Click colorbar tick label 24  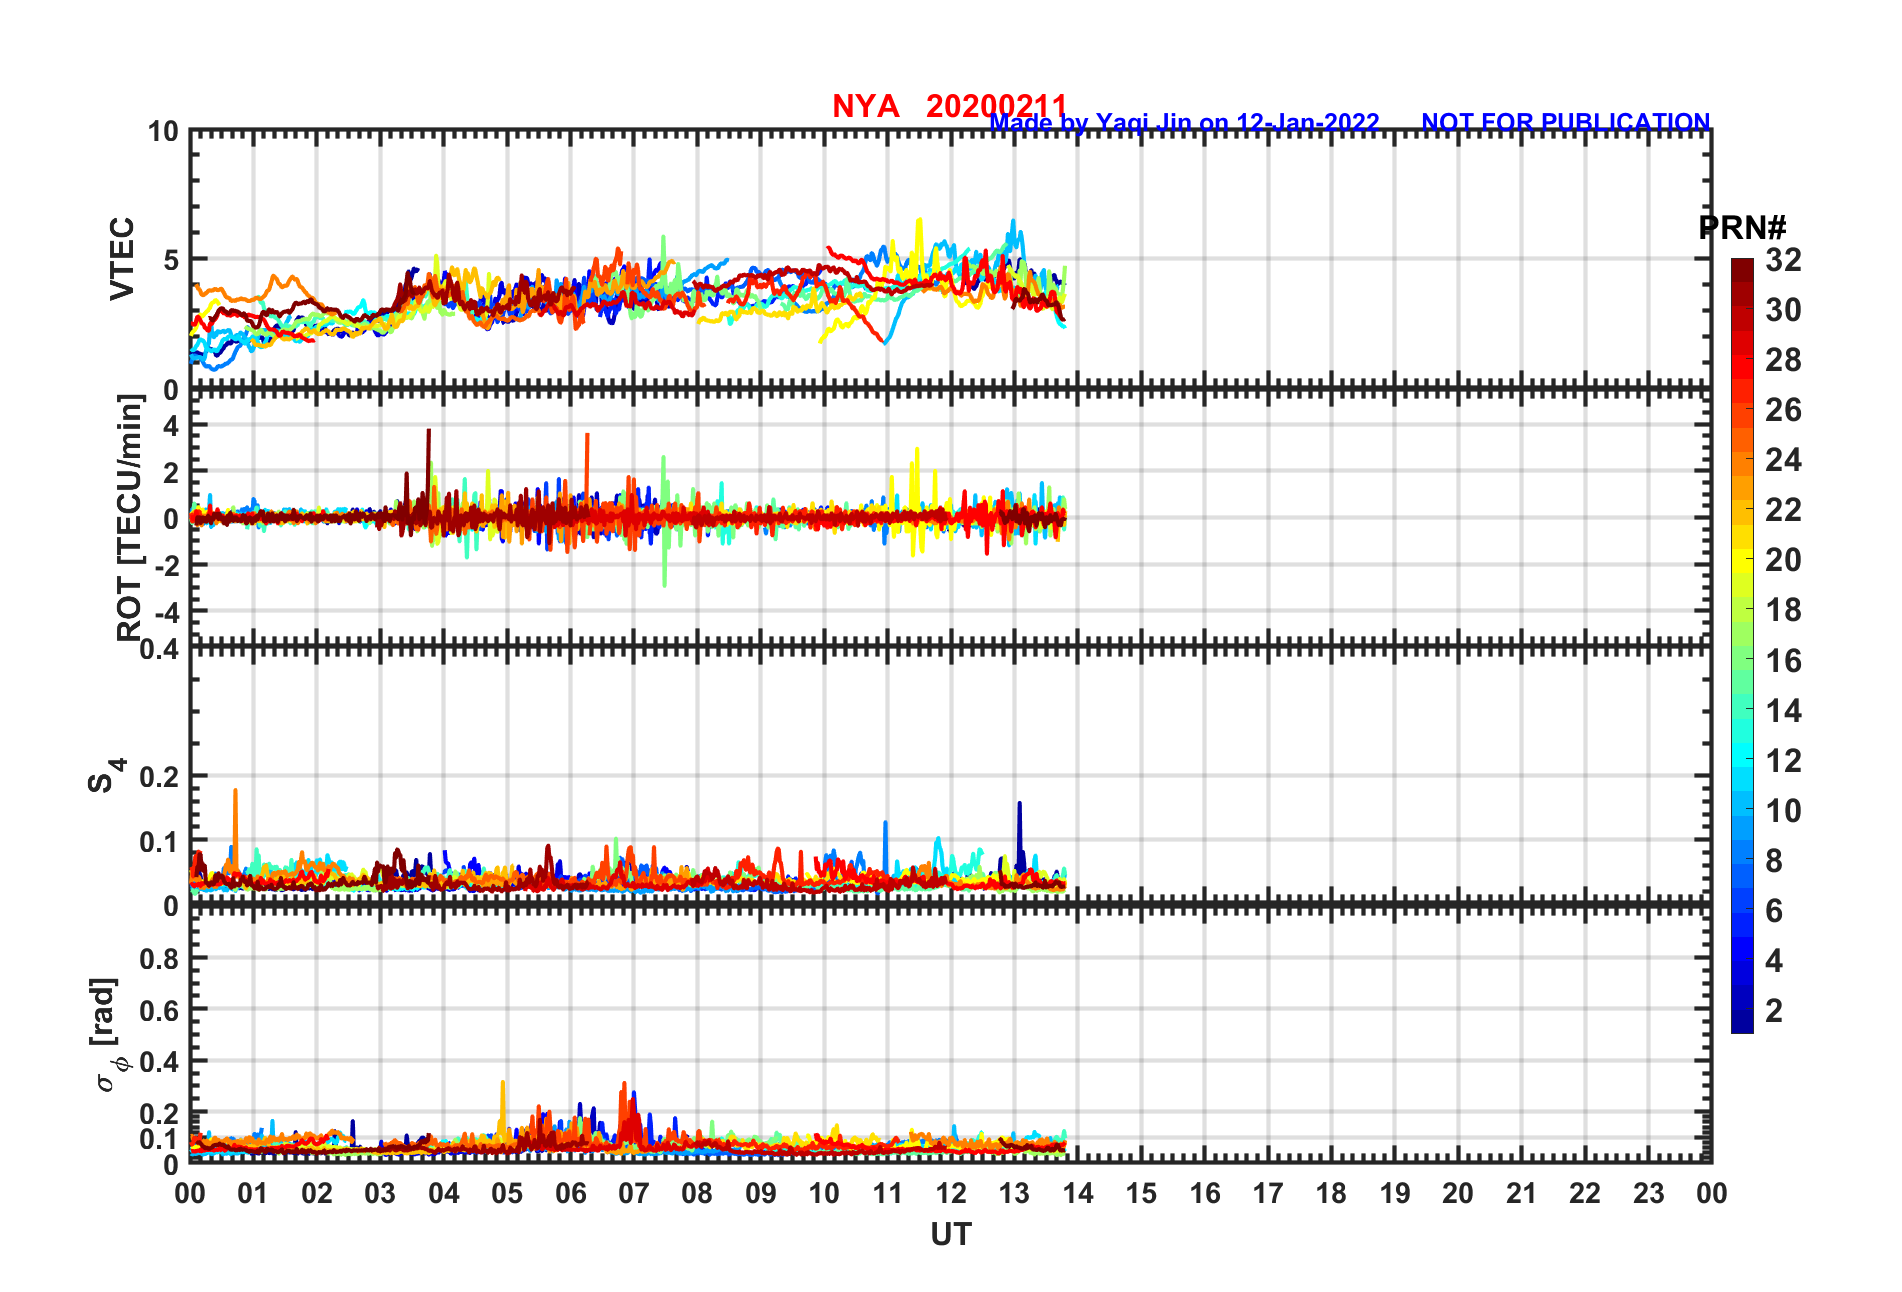(1783, 460)
